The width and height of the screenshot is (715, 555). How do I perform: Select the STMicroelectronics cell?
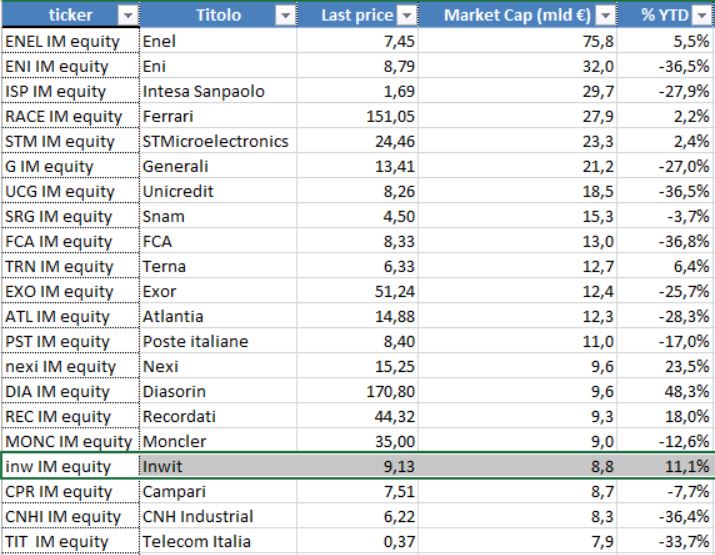point(218,141)
